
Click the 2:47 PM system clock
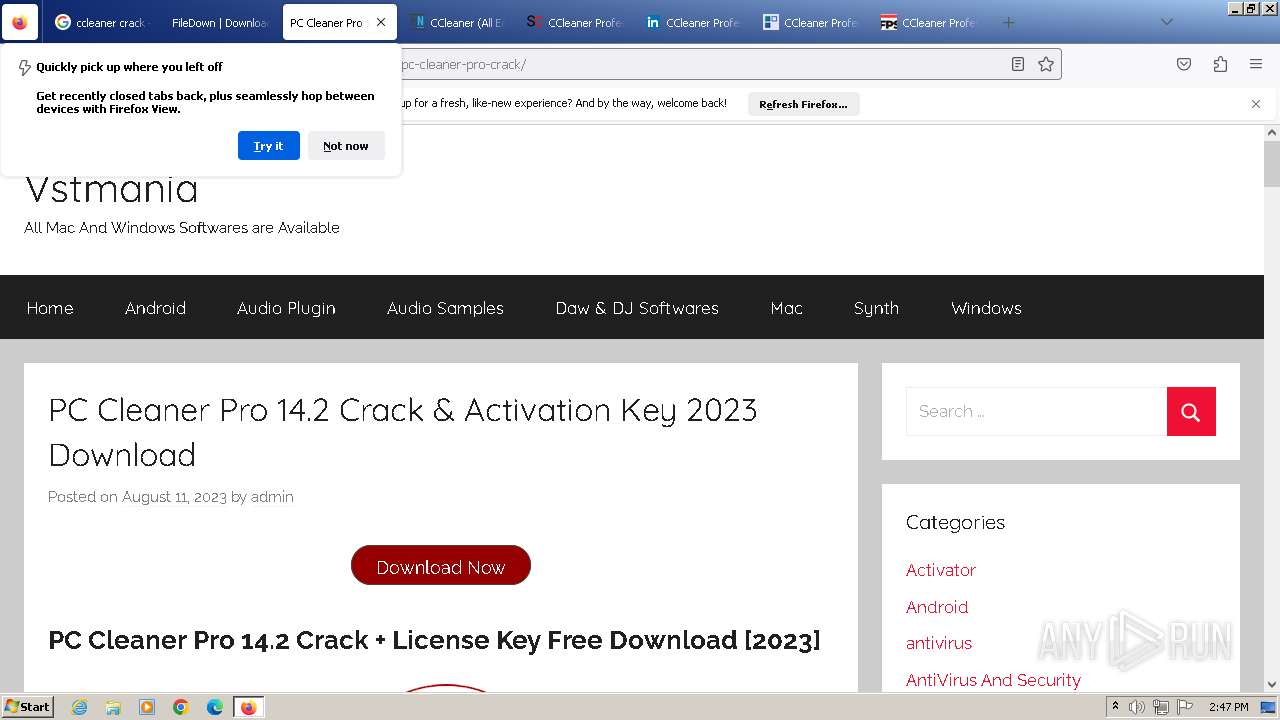click(1228, 707)
